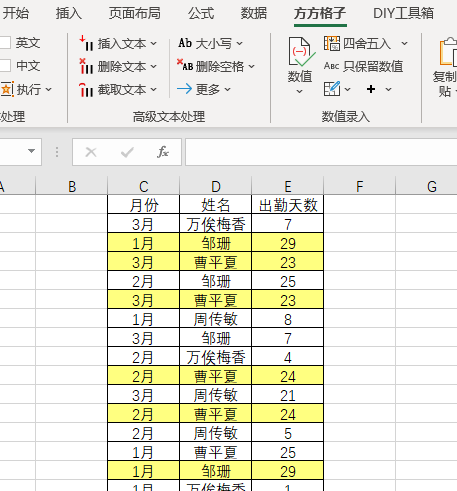Click the 截取文本 extract text icon
Image resolution: width=457 pixels, height=491 pixels.
[x=86, y=89]
